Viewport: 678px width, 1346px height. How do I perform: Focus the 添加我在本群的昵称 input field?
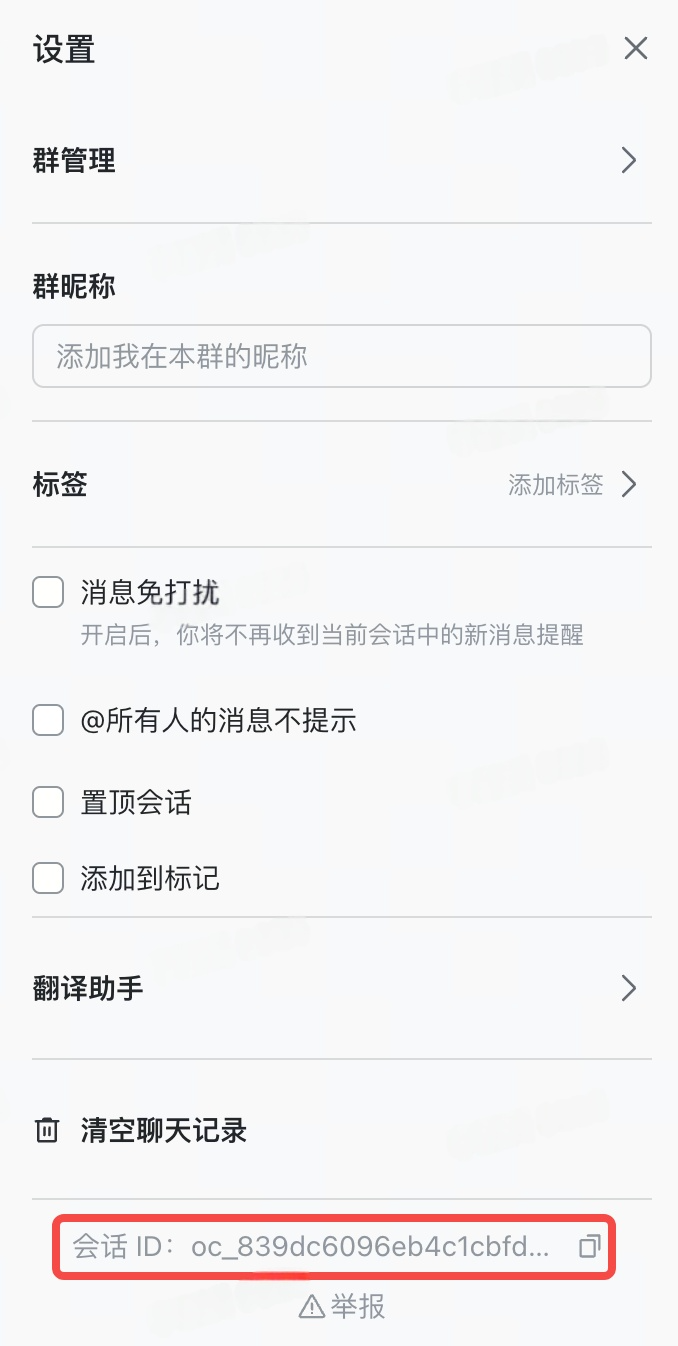click(341, 356)
